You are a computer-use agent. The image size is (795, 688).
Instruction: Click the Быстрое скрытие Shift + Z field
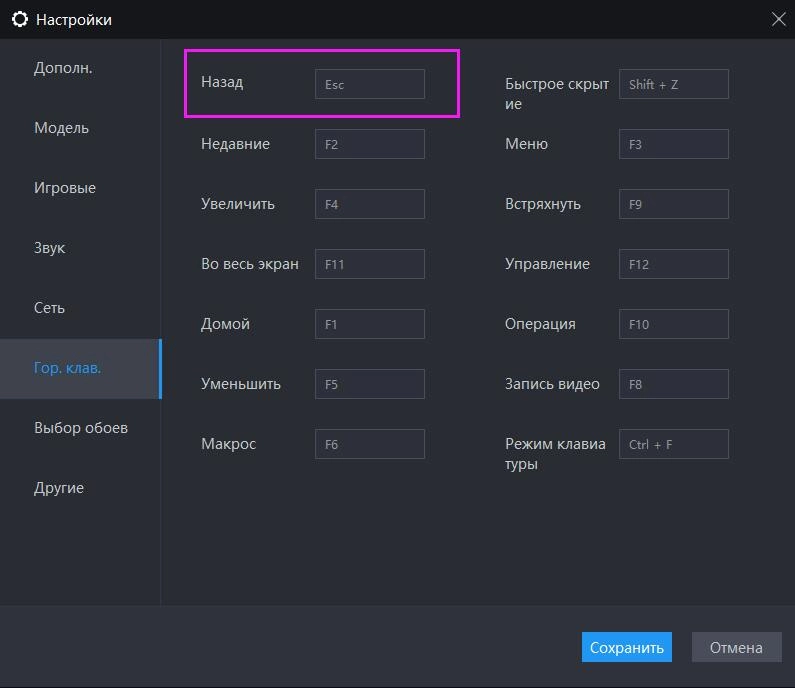pyautogui.click(x=673, y=84)
